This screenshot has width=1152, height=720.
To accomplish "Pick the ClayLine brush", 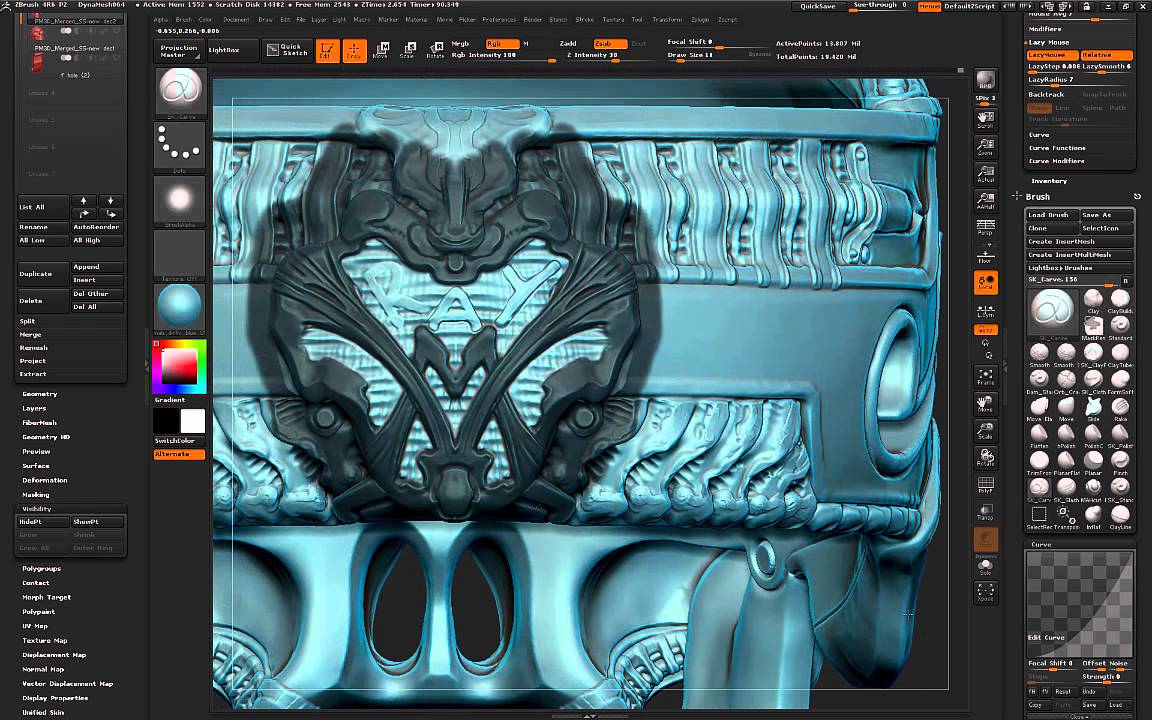I will [x=1120, y=516].
